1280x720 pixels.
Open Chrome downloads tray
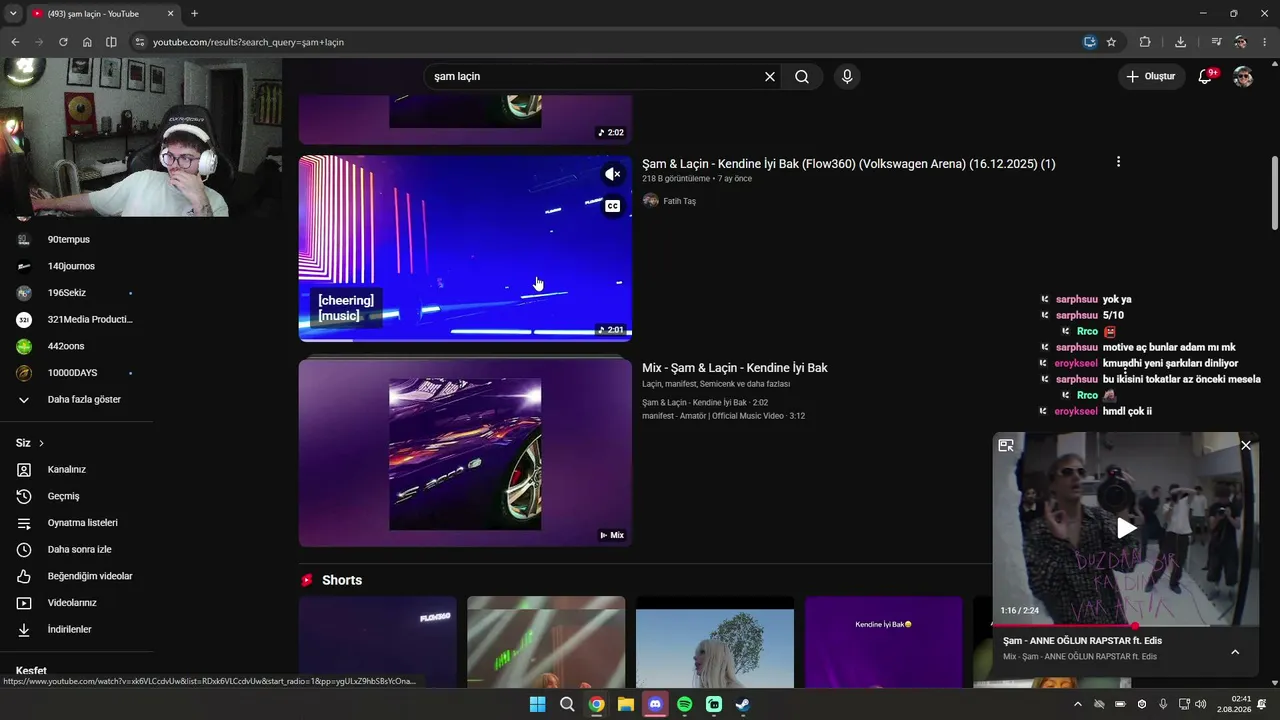(1180, 42)
